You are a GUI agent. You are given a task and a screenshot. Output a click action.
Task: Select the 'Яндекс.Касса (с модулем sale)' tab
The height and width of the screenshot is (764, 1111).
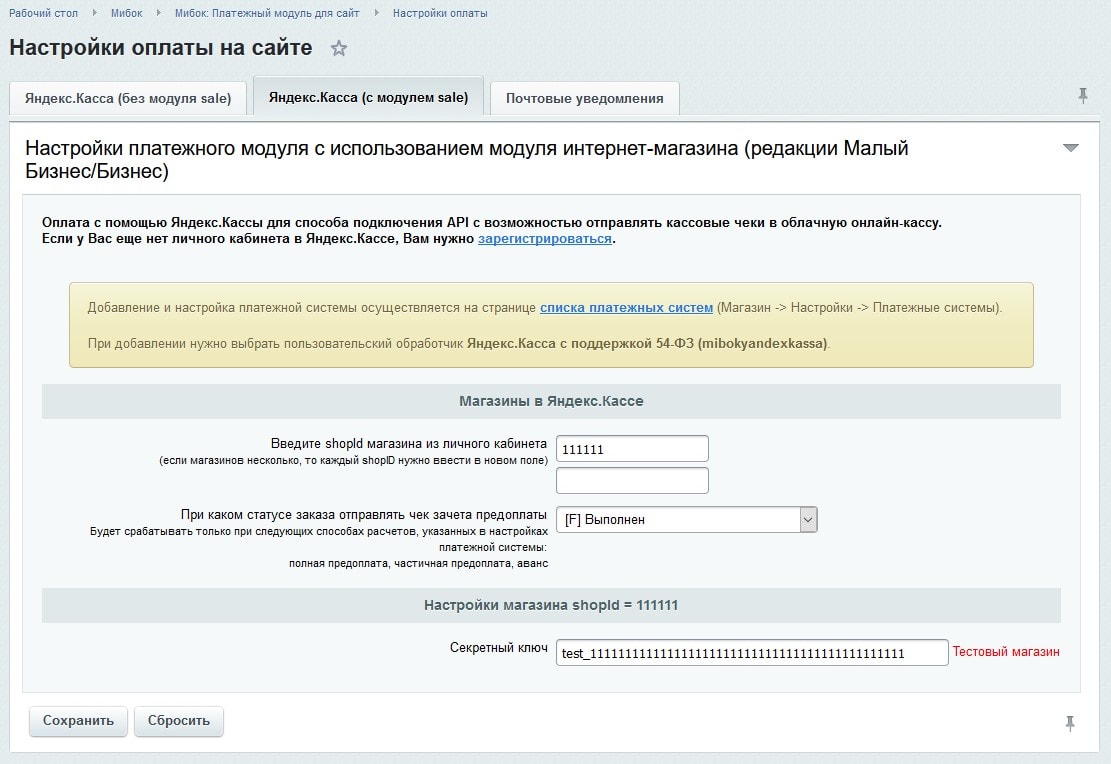click(x=368, y=97)
